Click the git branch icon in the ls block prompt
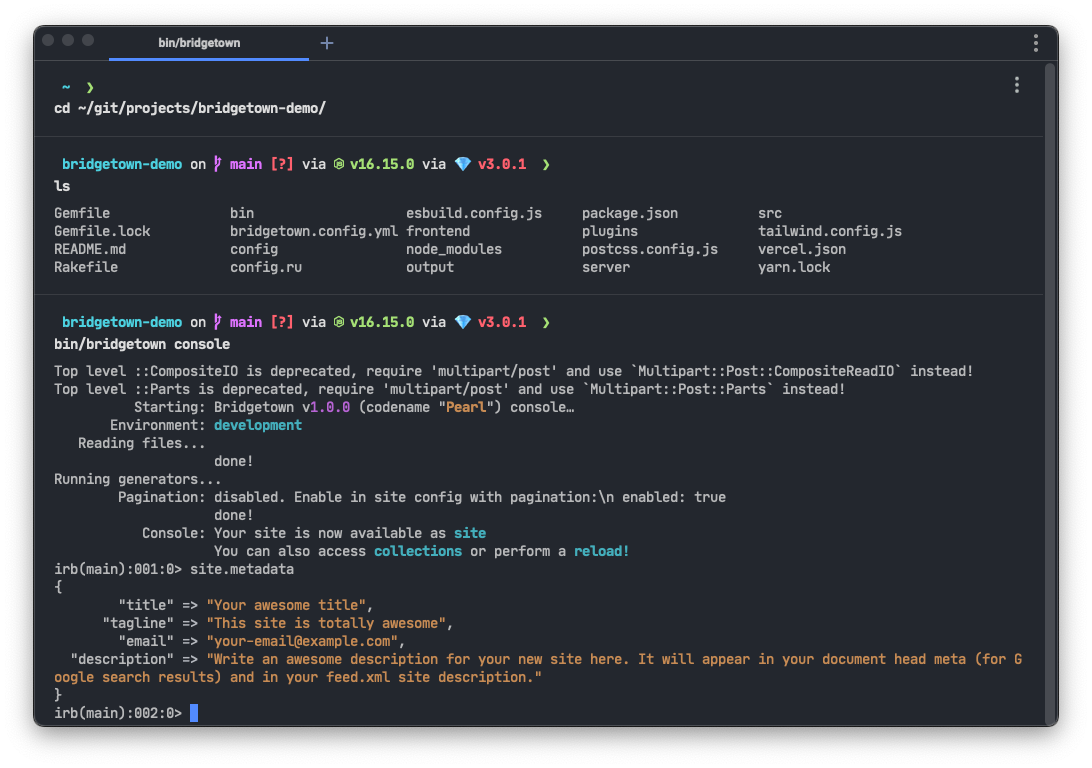Image resolution: width=1092 pixels, height=768 pixels. [x=216, y=164]
